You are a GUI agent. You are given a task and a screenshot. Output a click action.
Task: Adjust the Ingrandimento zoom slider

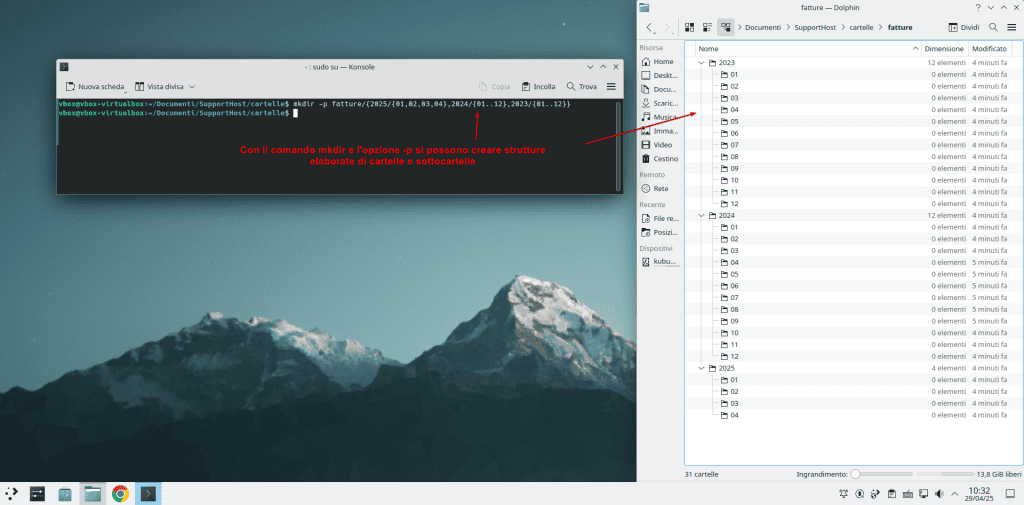881,474
